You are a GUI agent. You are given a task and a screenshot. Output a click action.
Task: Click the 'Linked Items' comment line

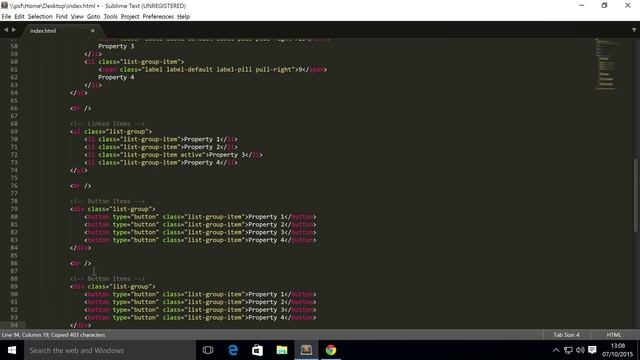107,124
